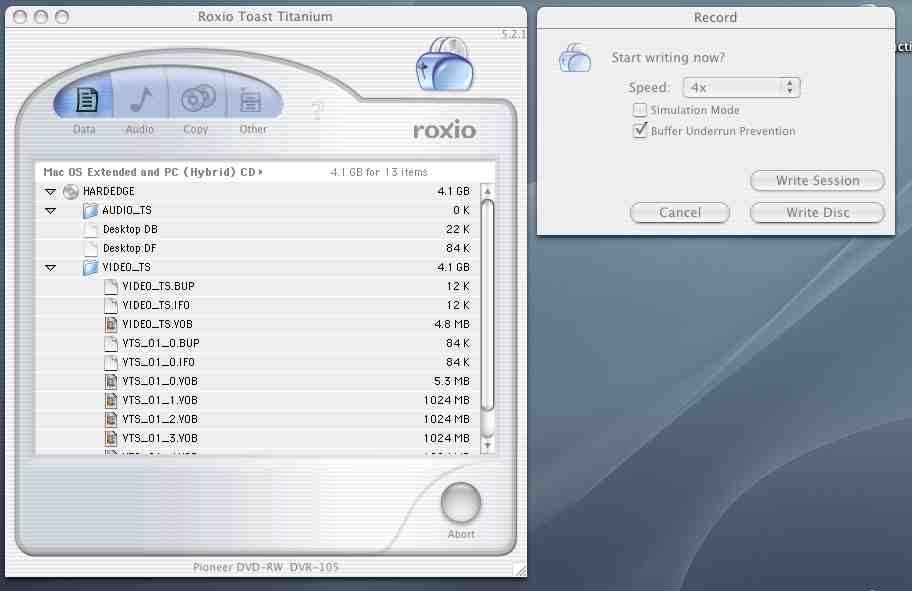Click the round Abort button
Screen dimensions: 912x591
point(461,502)
